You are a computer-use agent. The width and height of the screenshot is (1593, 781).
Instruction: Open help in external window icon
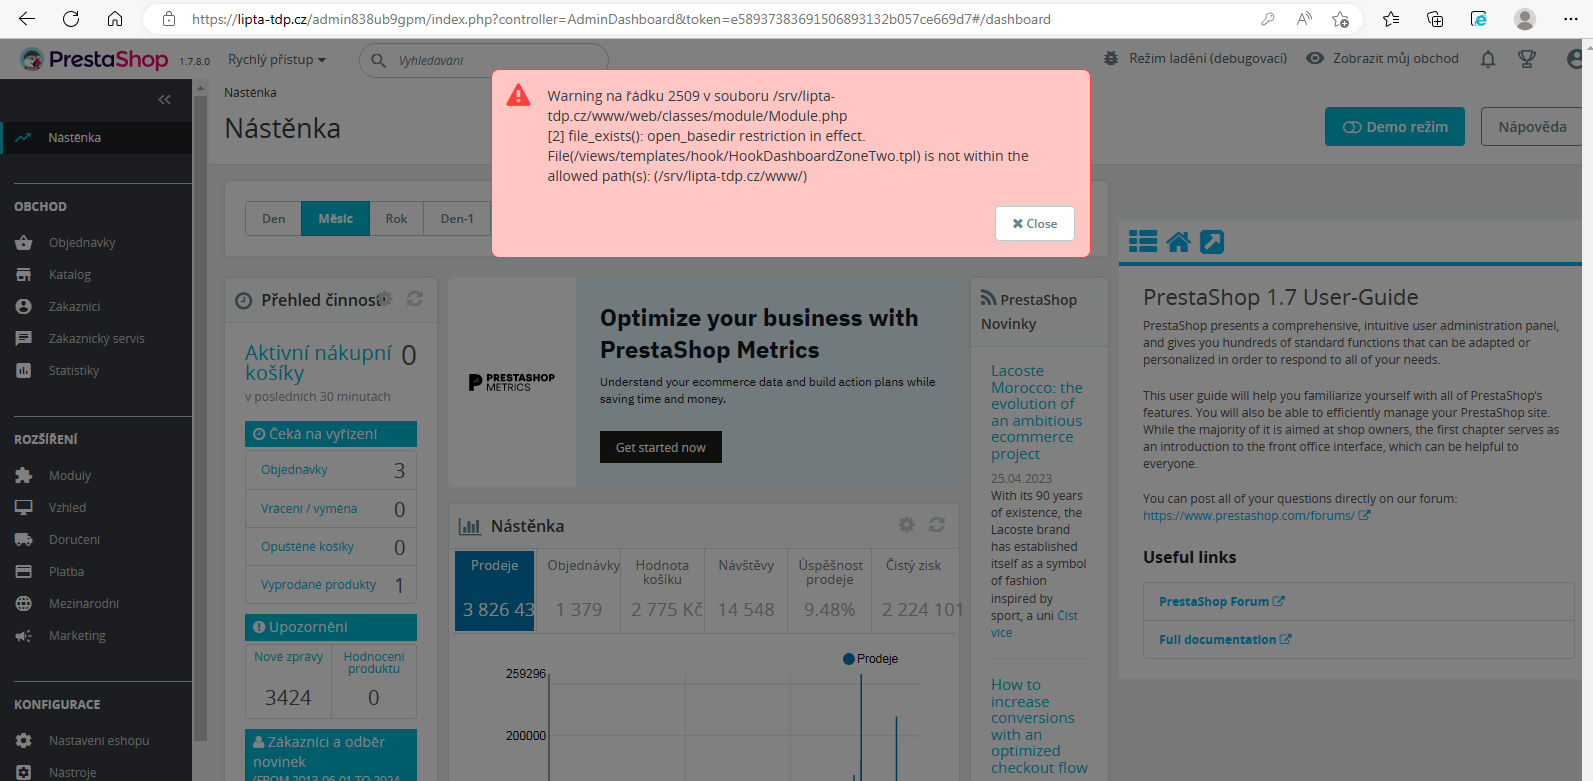[1212, 241]
